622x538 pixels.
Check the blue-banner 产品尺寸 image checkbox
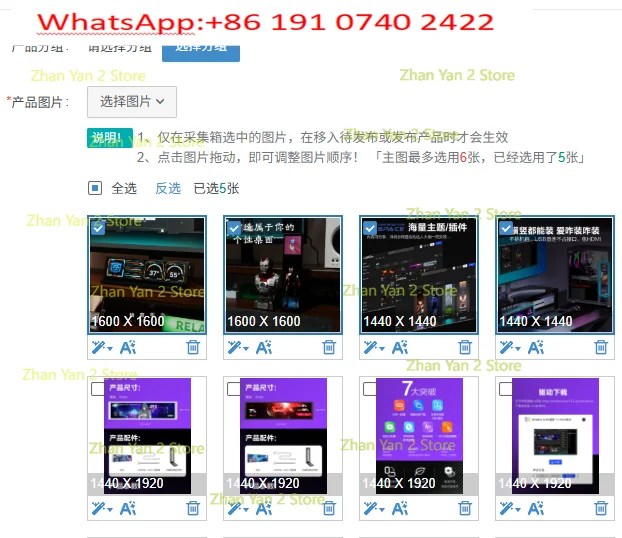(98, 389)
